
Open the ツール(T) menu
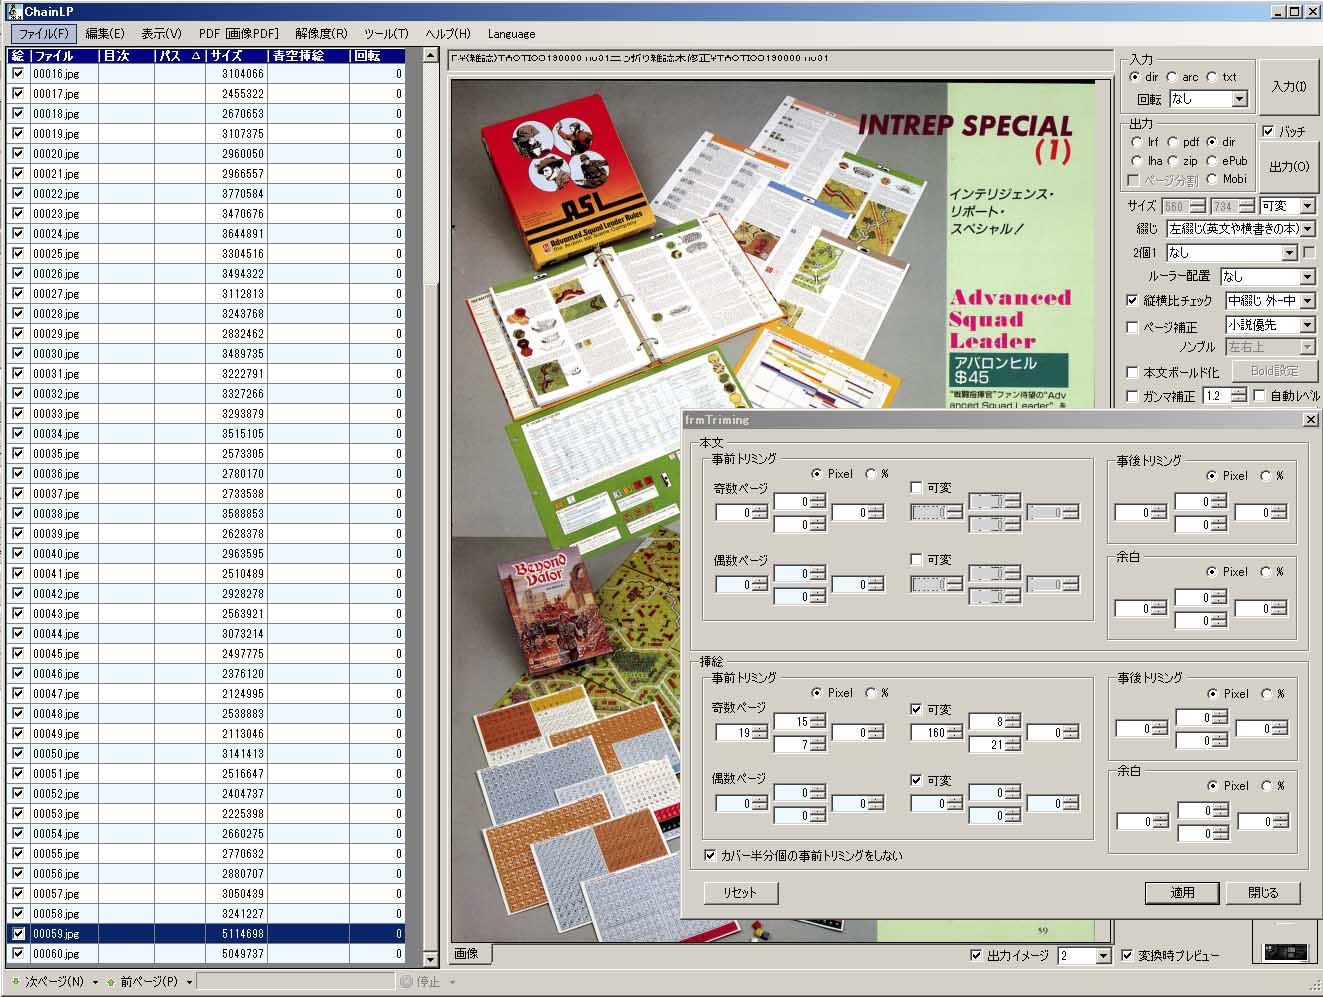coord(386,33)
